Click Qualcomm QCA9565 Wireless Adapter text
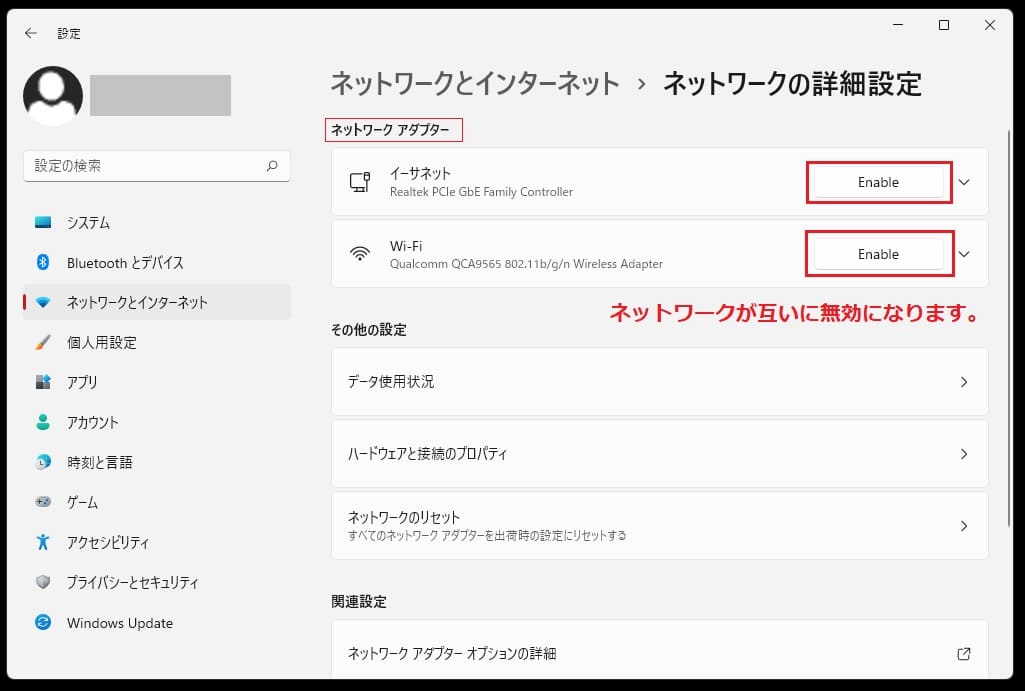This screenshot has width=1025, height=691. (526, 264)
